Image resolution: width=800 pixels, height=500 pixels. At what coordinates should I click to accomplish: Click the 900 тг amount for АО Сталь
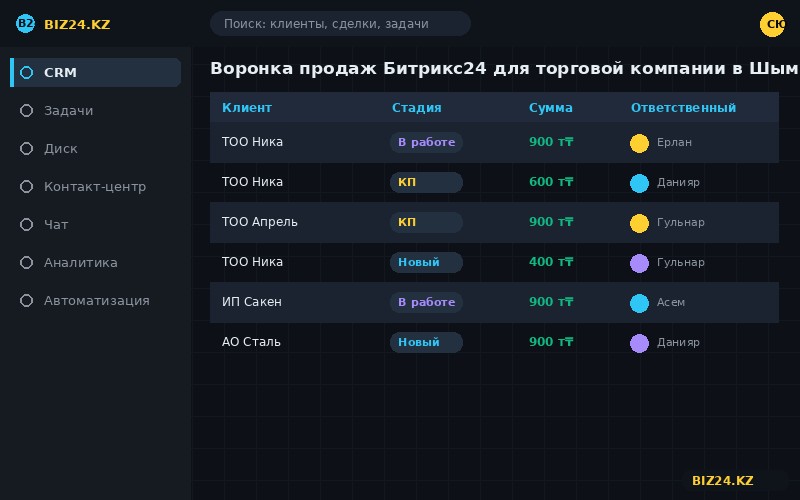pyautogui.click(x=551, y=342)
